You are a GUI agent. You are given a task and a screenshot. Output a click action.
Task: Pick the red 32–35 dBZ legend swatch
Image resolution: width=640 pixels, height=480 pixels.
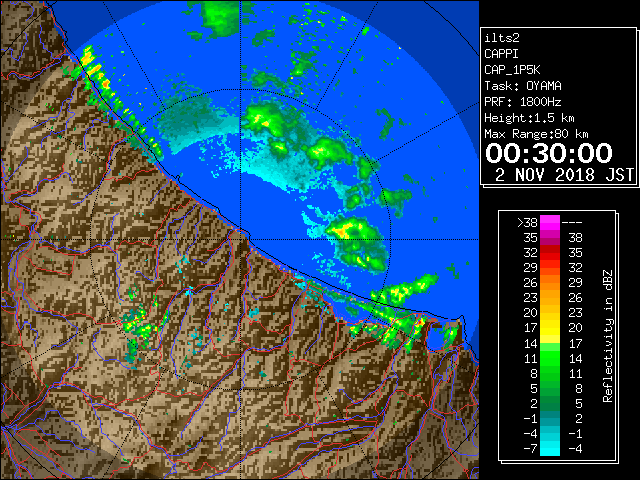[550, 253]
